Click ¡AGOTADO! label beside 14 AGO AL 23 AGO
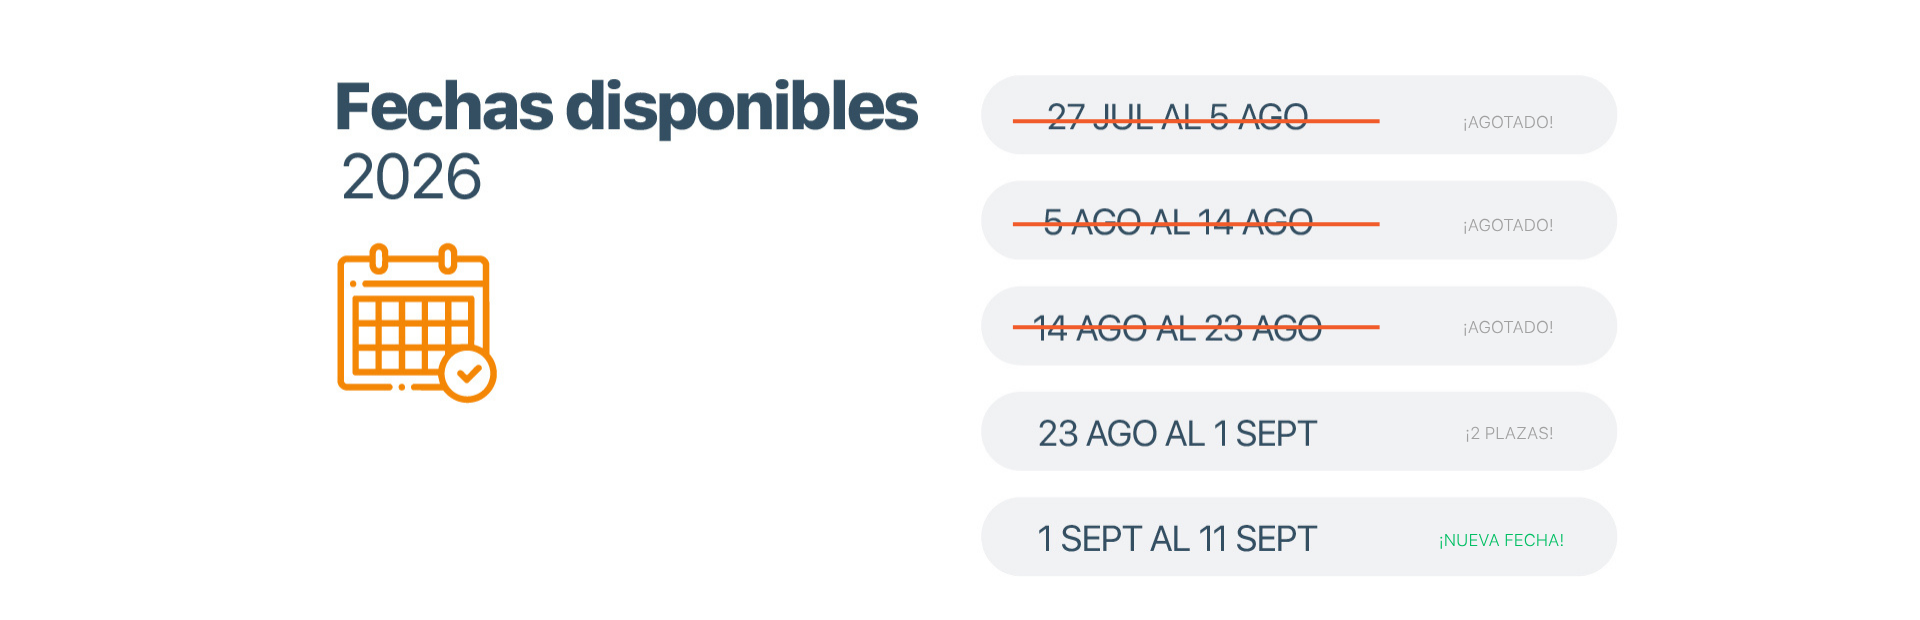 point(1508,327)
